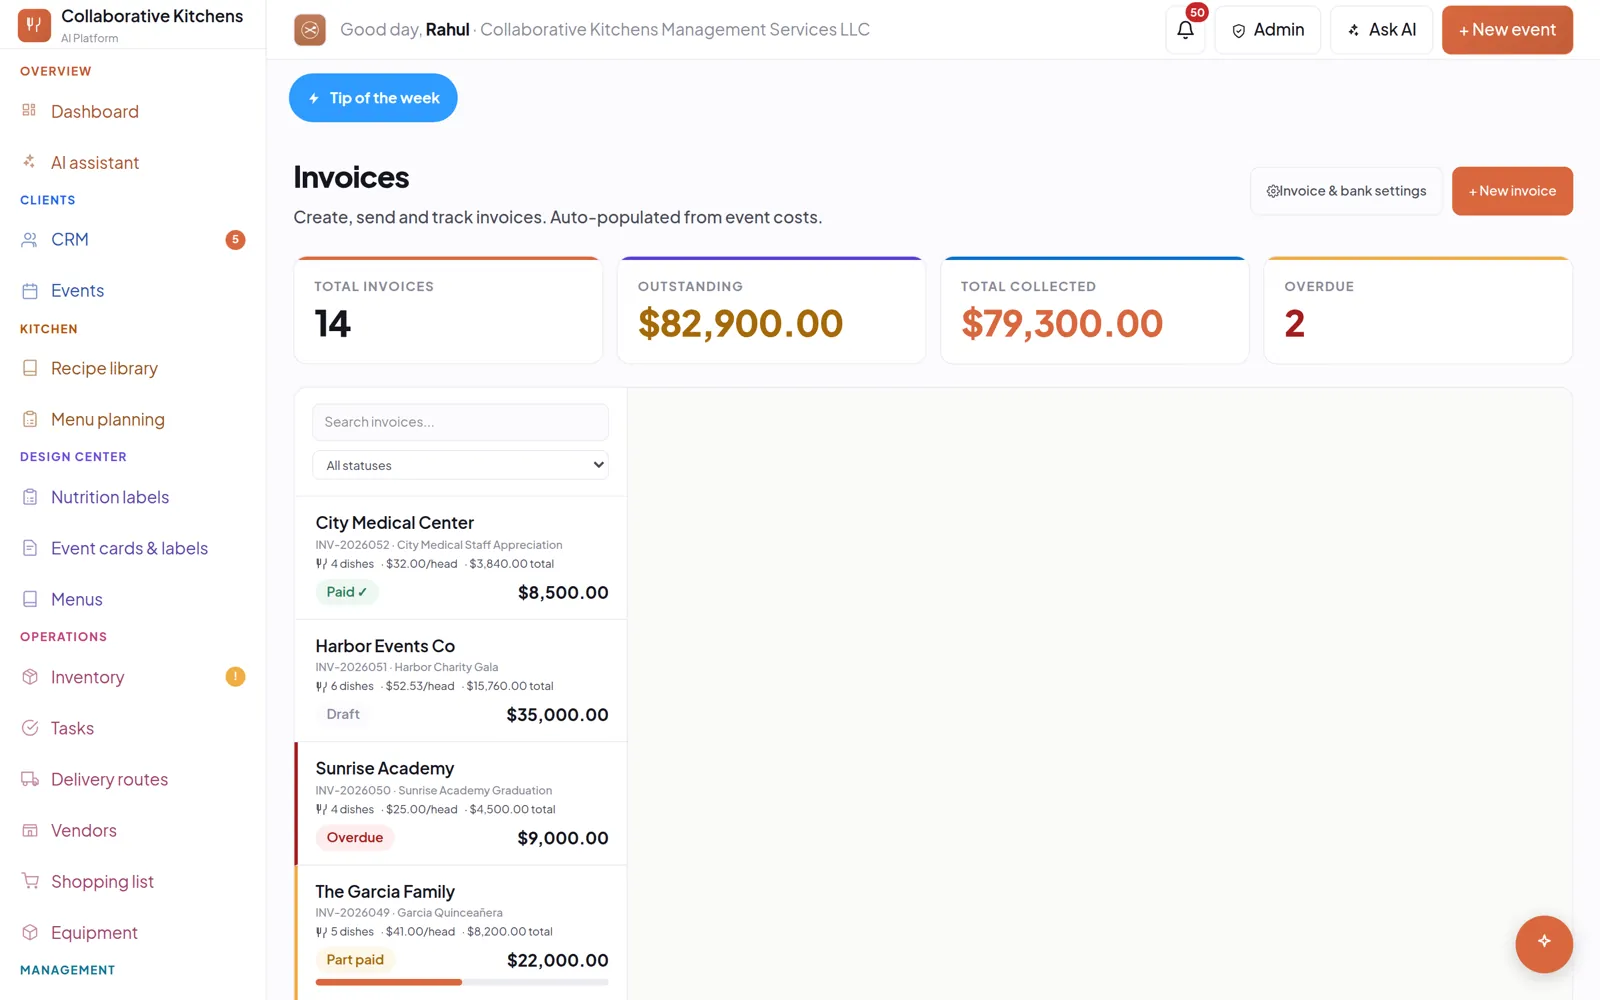Click the Shopping list cart icon
This screenshot has height=1000, width=1600.
pos(29,881)
